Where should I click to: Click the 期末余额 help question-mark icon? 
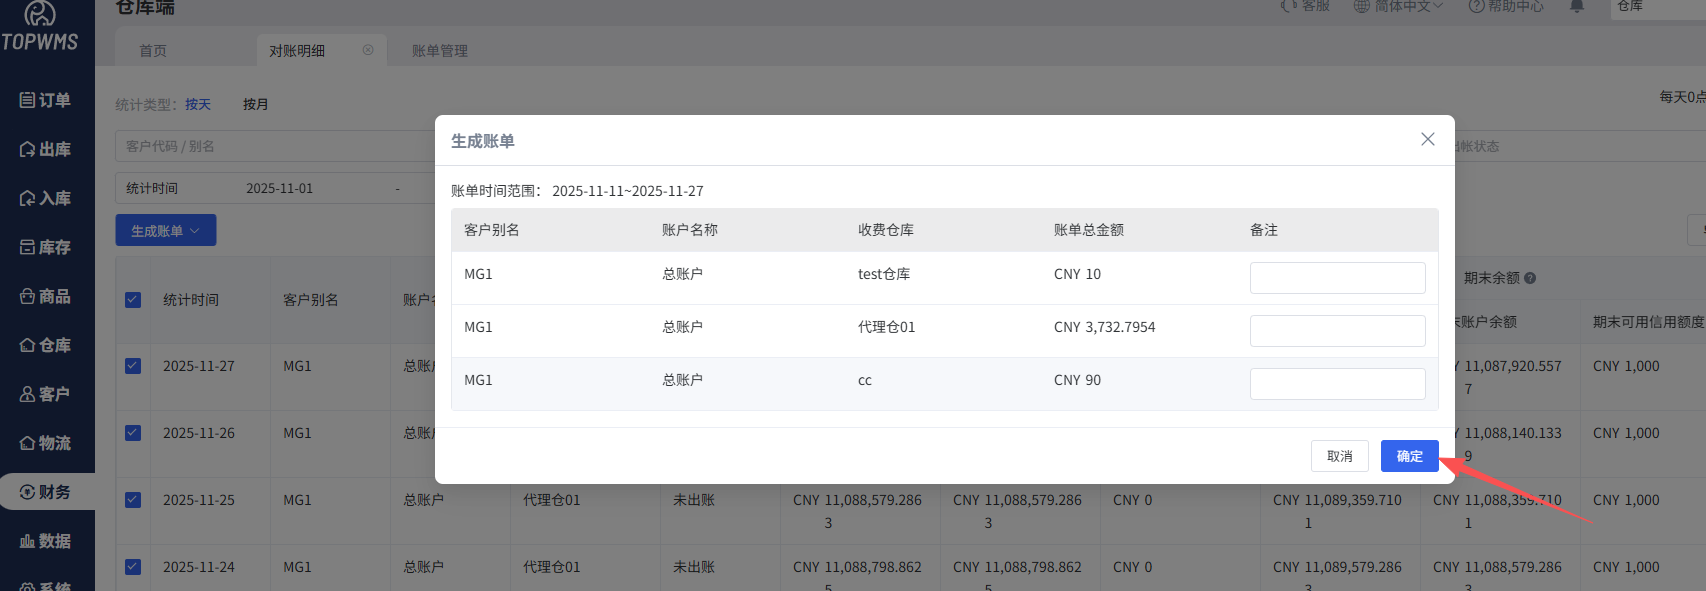coord(1530,278)
